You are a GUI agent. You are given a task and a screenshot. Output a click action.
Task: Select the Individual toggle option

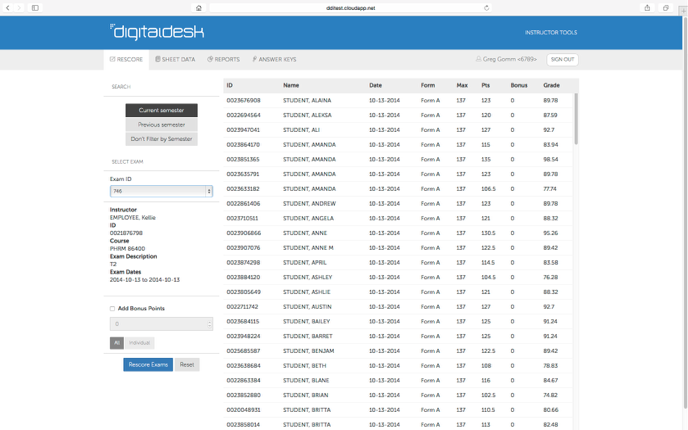pos(140,343)
